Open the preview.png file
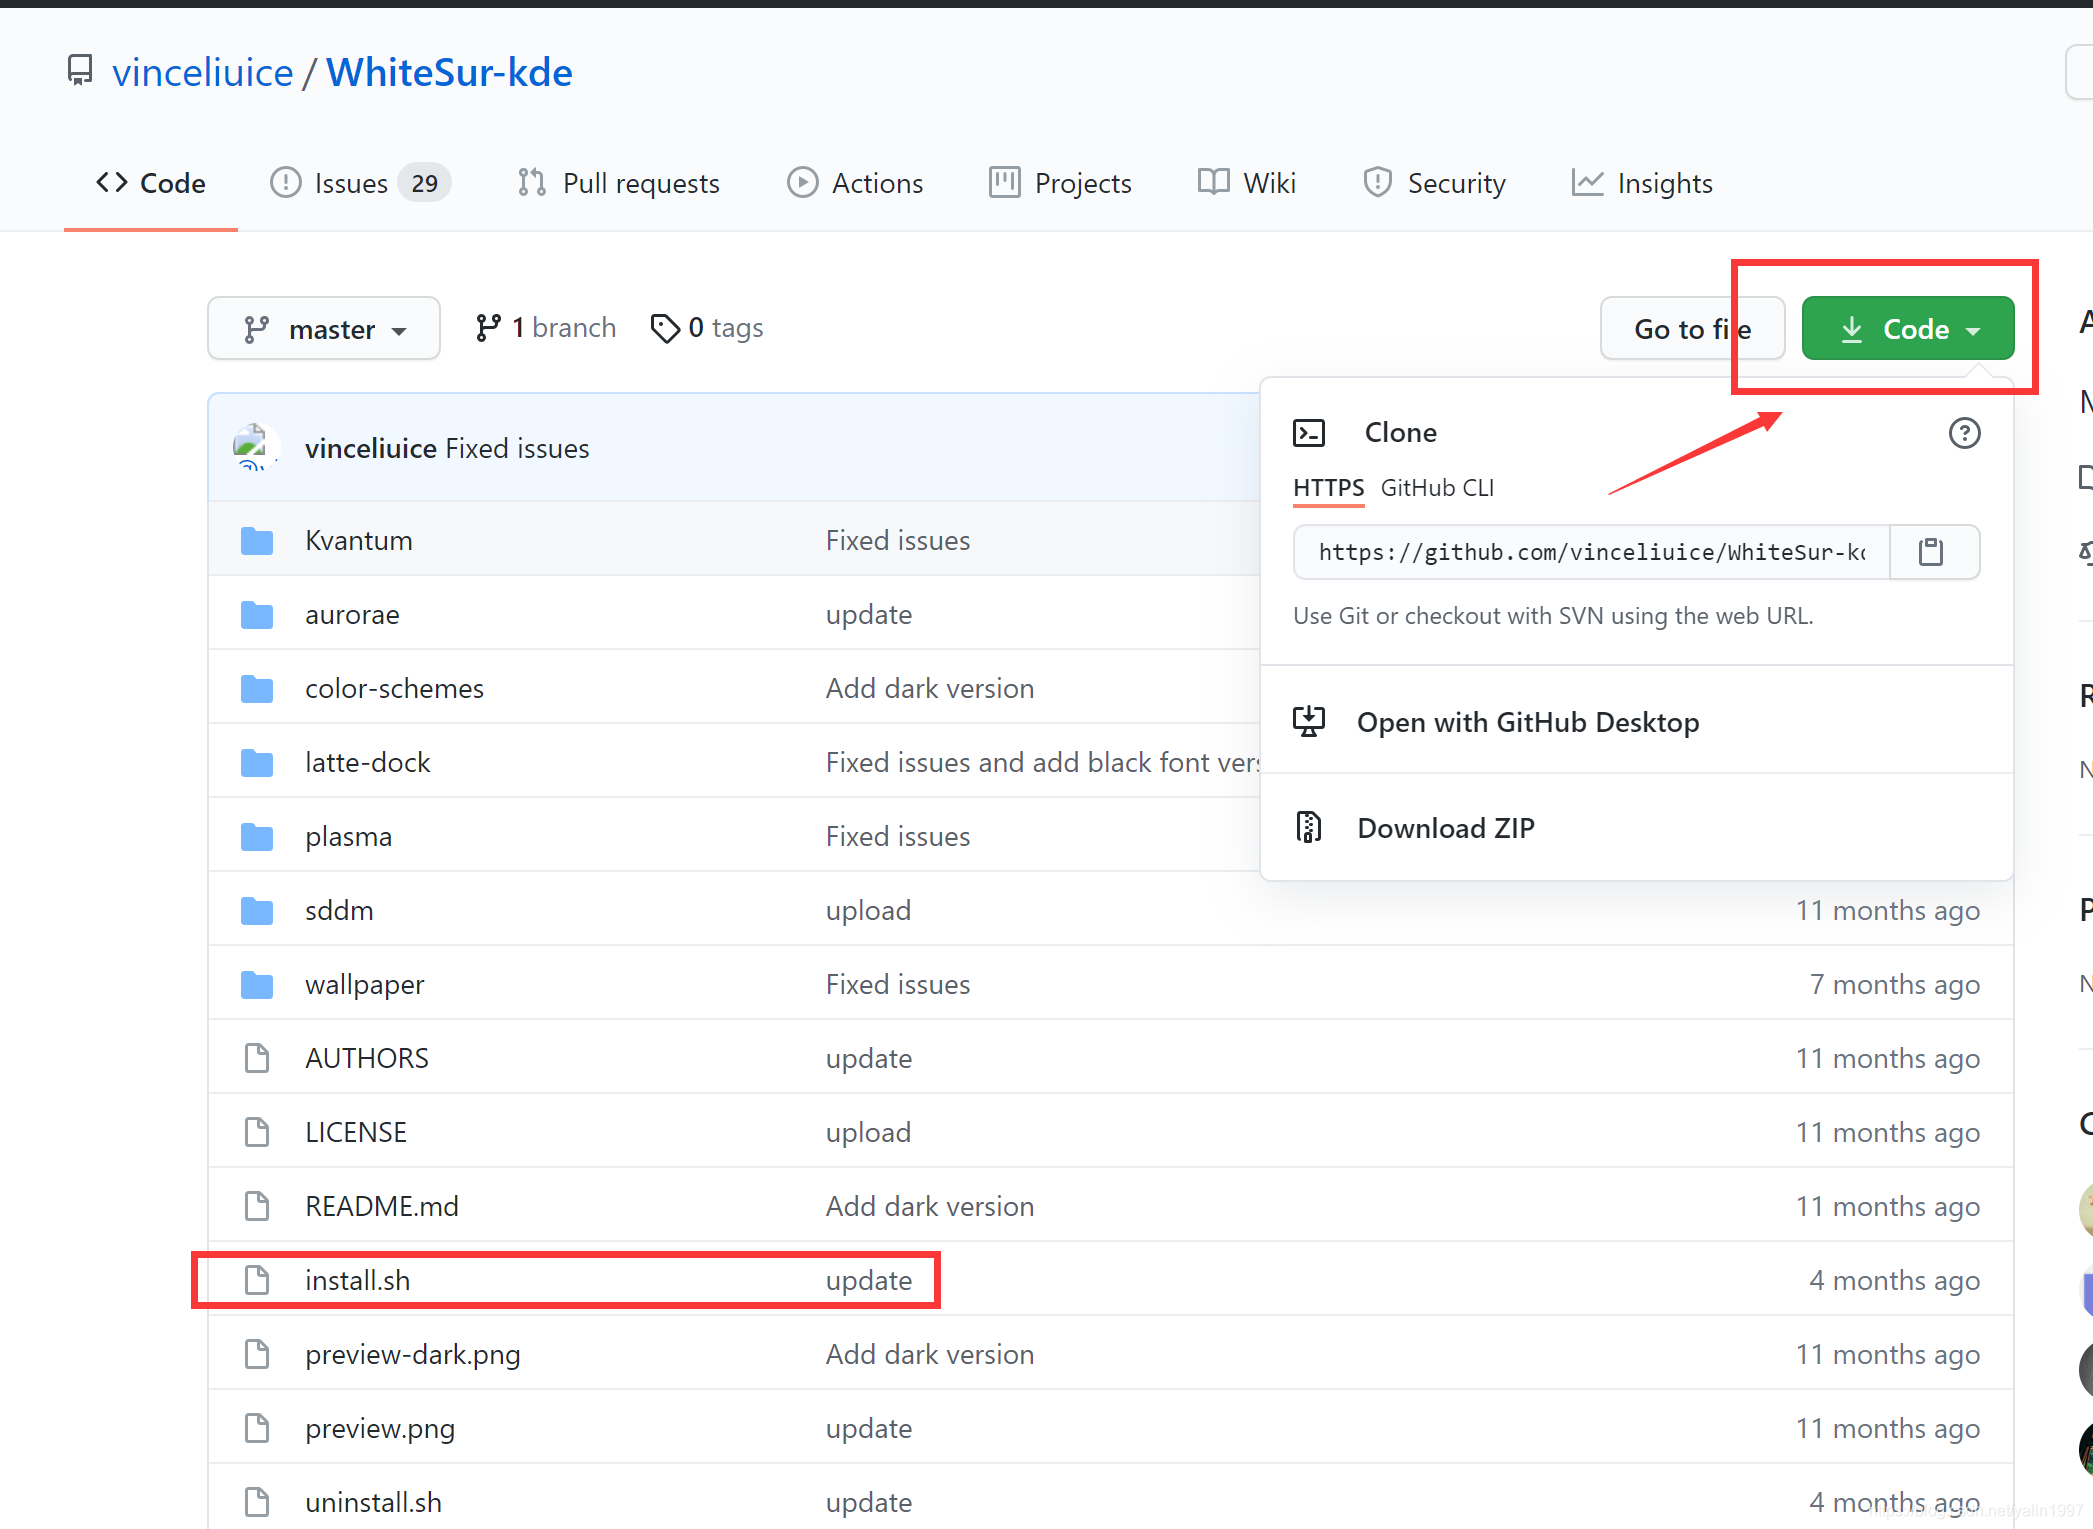 tap(380, 1428)
